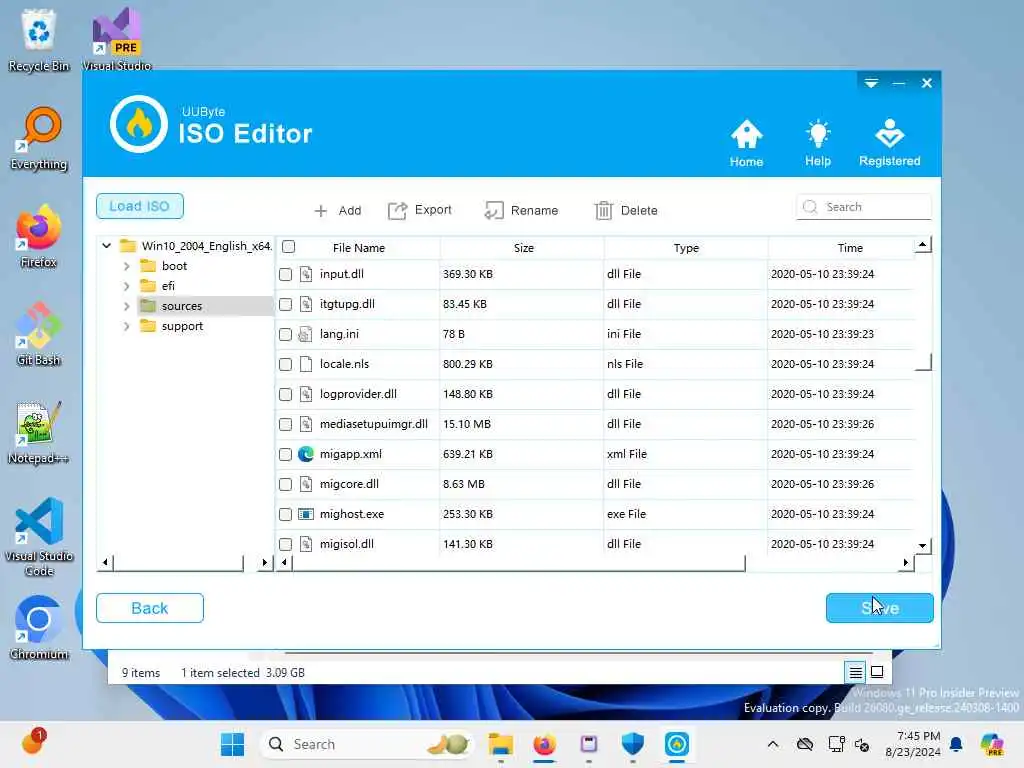Open the Windows Start menu
The image size is (1024, 768).
232,744
